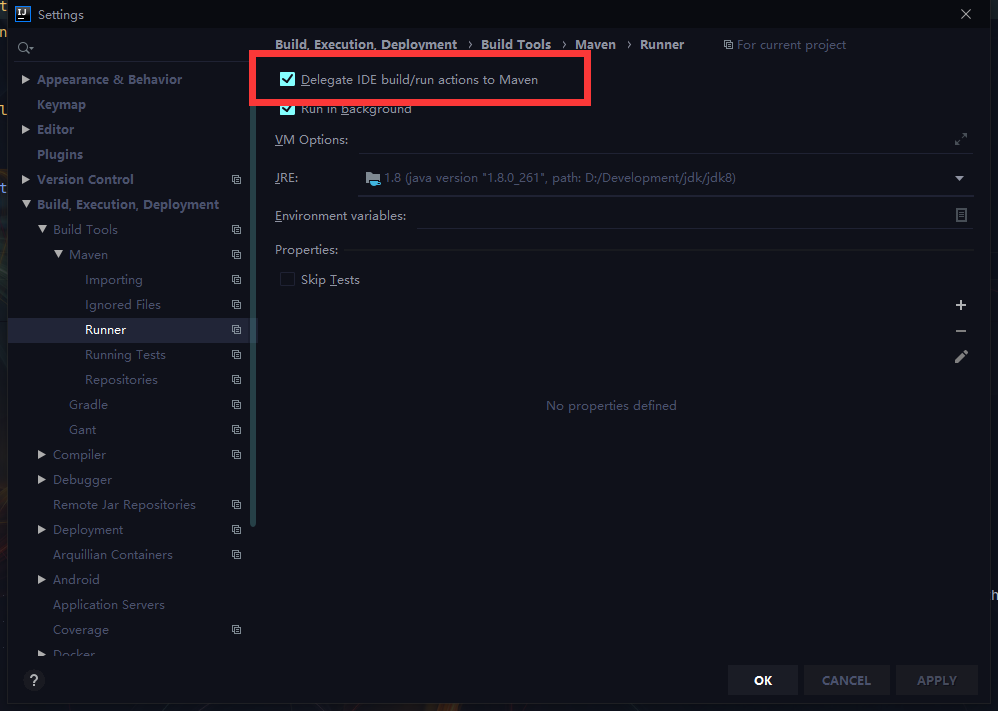Apply the current settings
The image size is (998, 711).
(x=936, y=680)
